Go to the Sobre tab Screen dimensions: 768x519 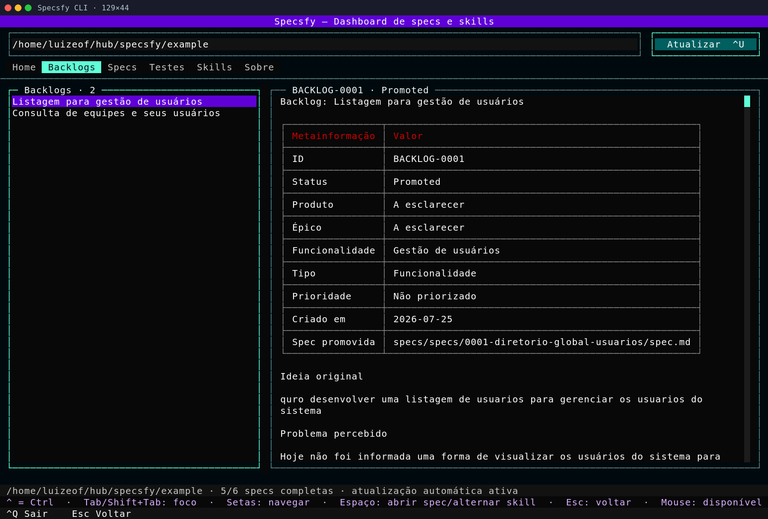point(259,67)
